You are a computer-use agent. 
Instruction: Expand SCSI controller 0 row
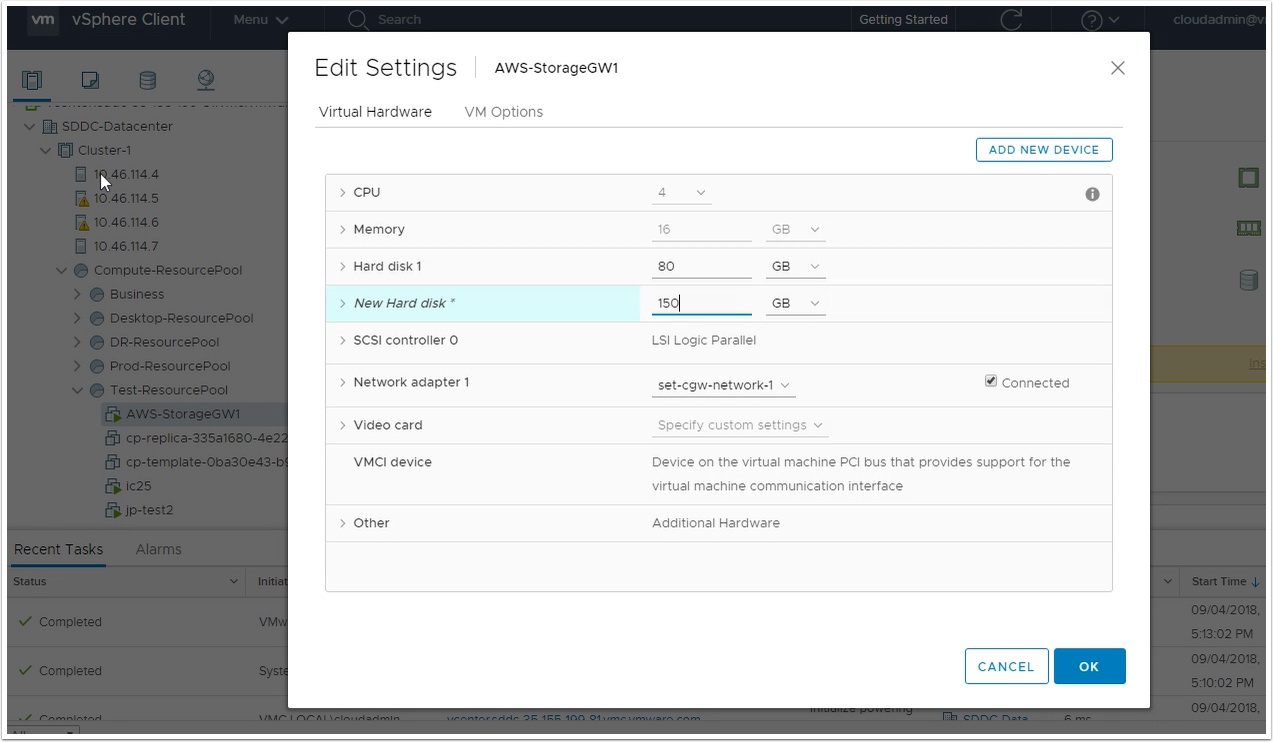click(343, 340)
